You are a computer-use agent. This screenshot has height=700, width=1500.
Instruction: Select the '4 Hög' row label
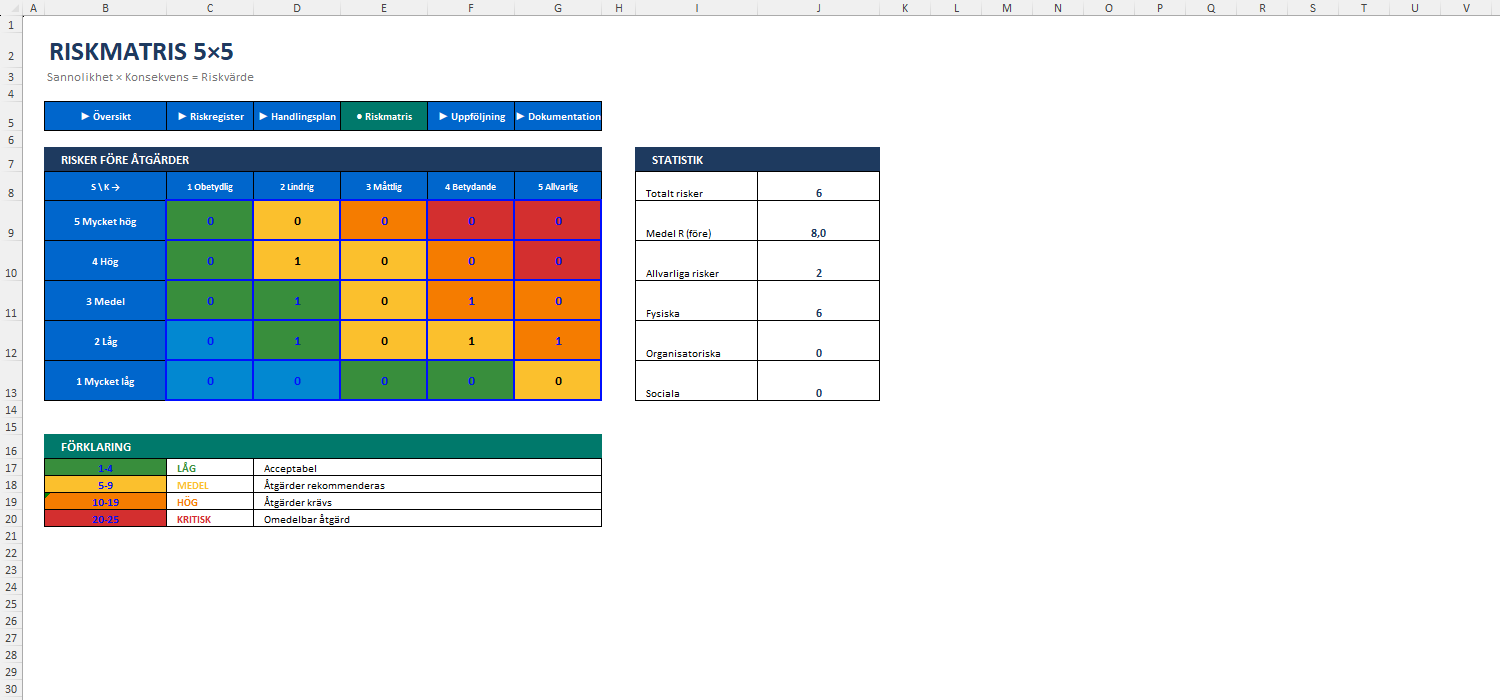point(105,261)
